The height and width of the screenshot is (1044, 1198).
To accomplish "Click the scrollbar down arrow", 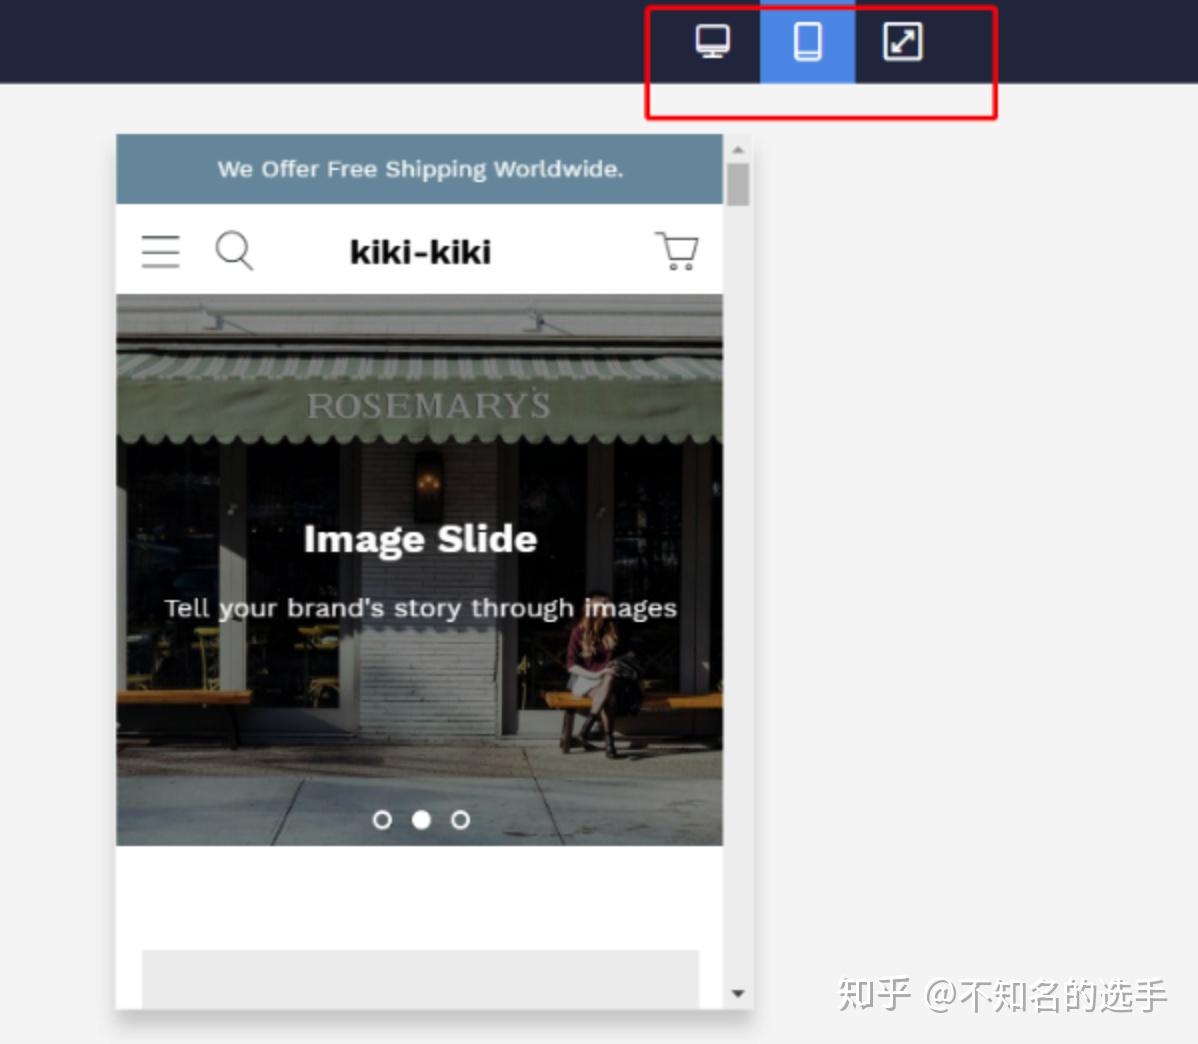I will point(738,994).
